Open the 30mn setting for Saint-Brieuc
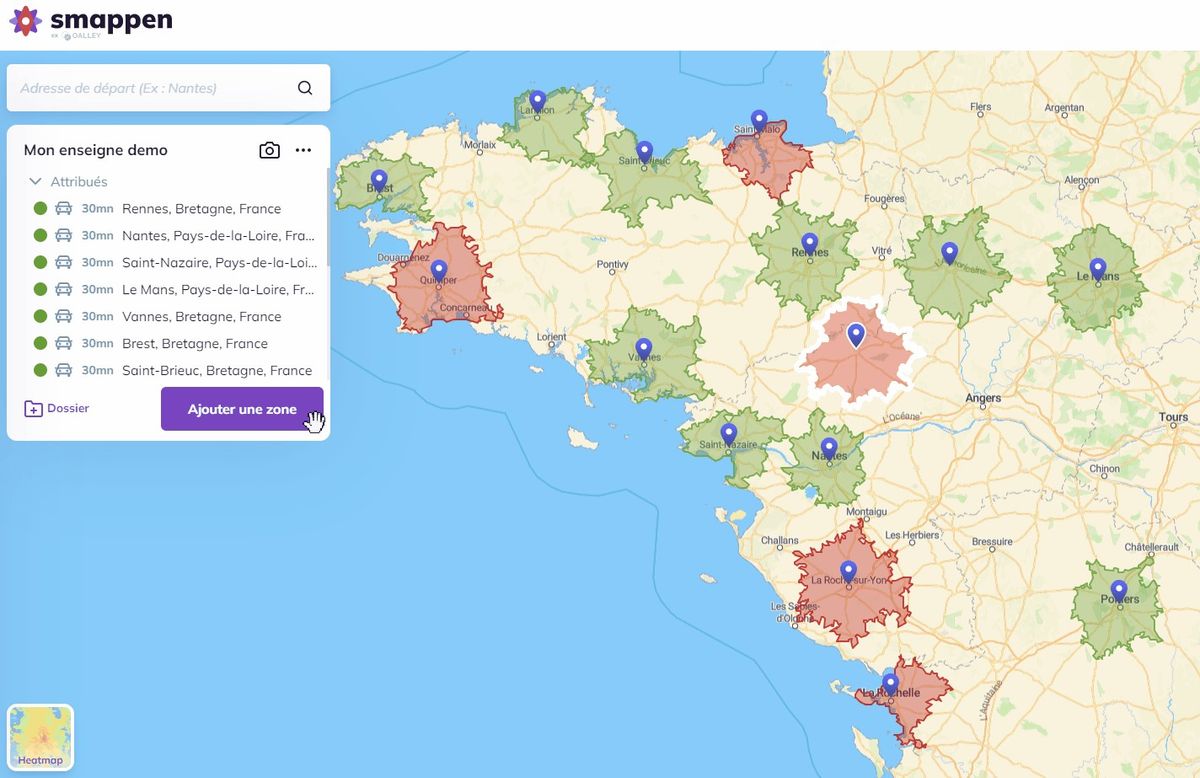Image resolution: width=1200 pixels, height=778 pixels. pos(97,371)
